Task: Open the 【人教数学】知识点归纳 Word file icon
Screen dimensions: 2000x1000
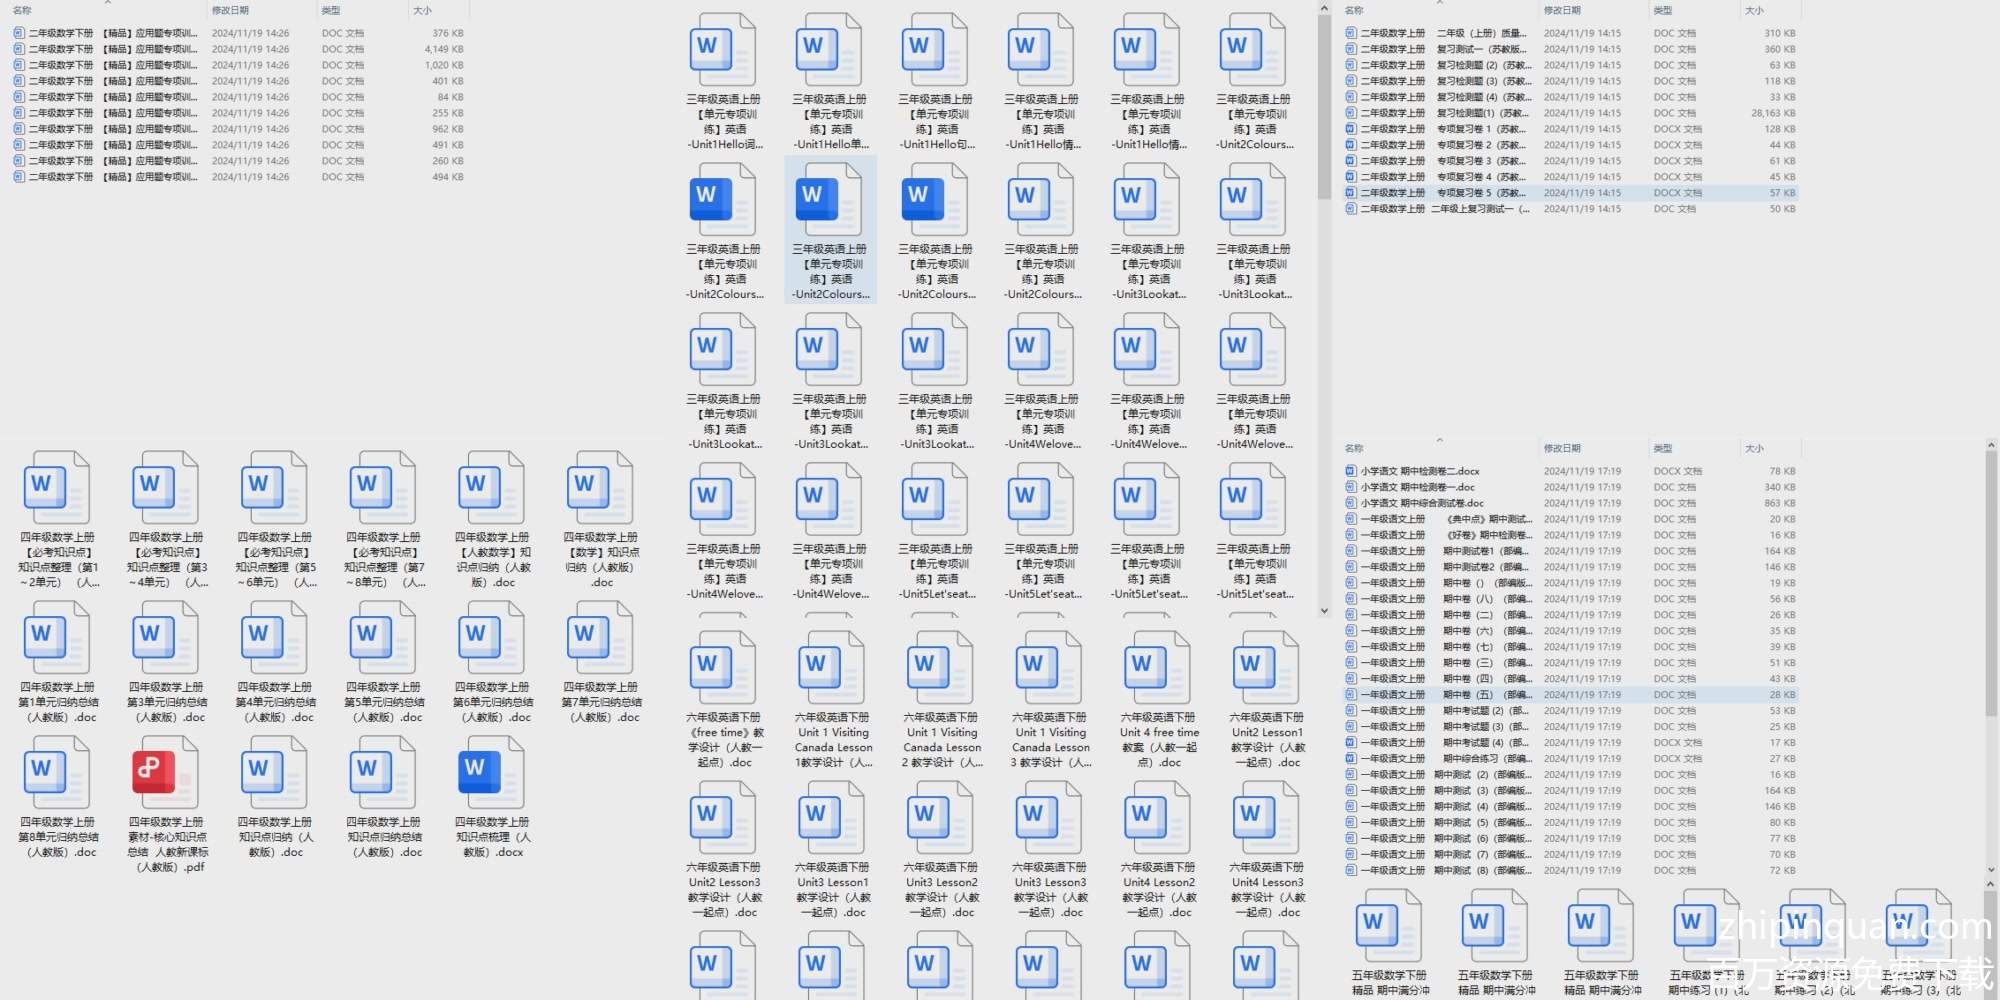Action: click(491, 487)
